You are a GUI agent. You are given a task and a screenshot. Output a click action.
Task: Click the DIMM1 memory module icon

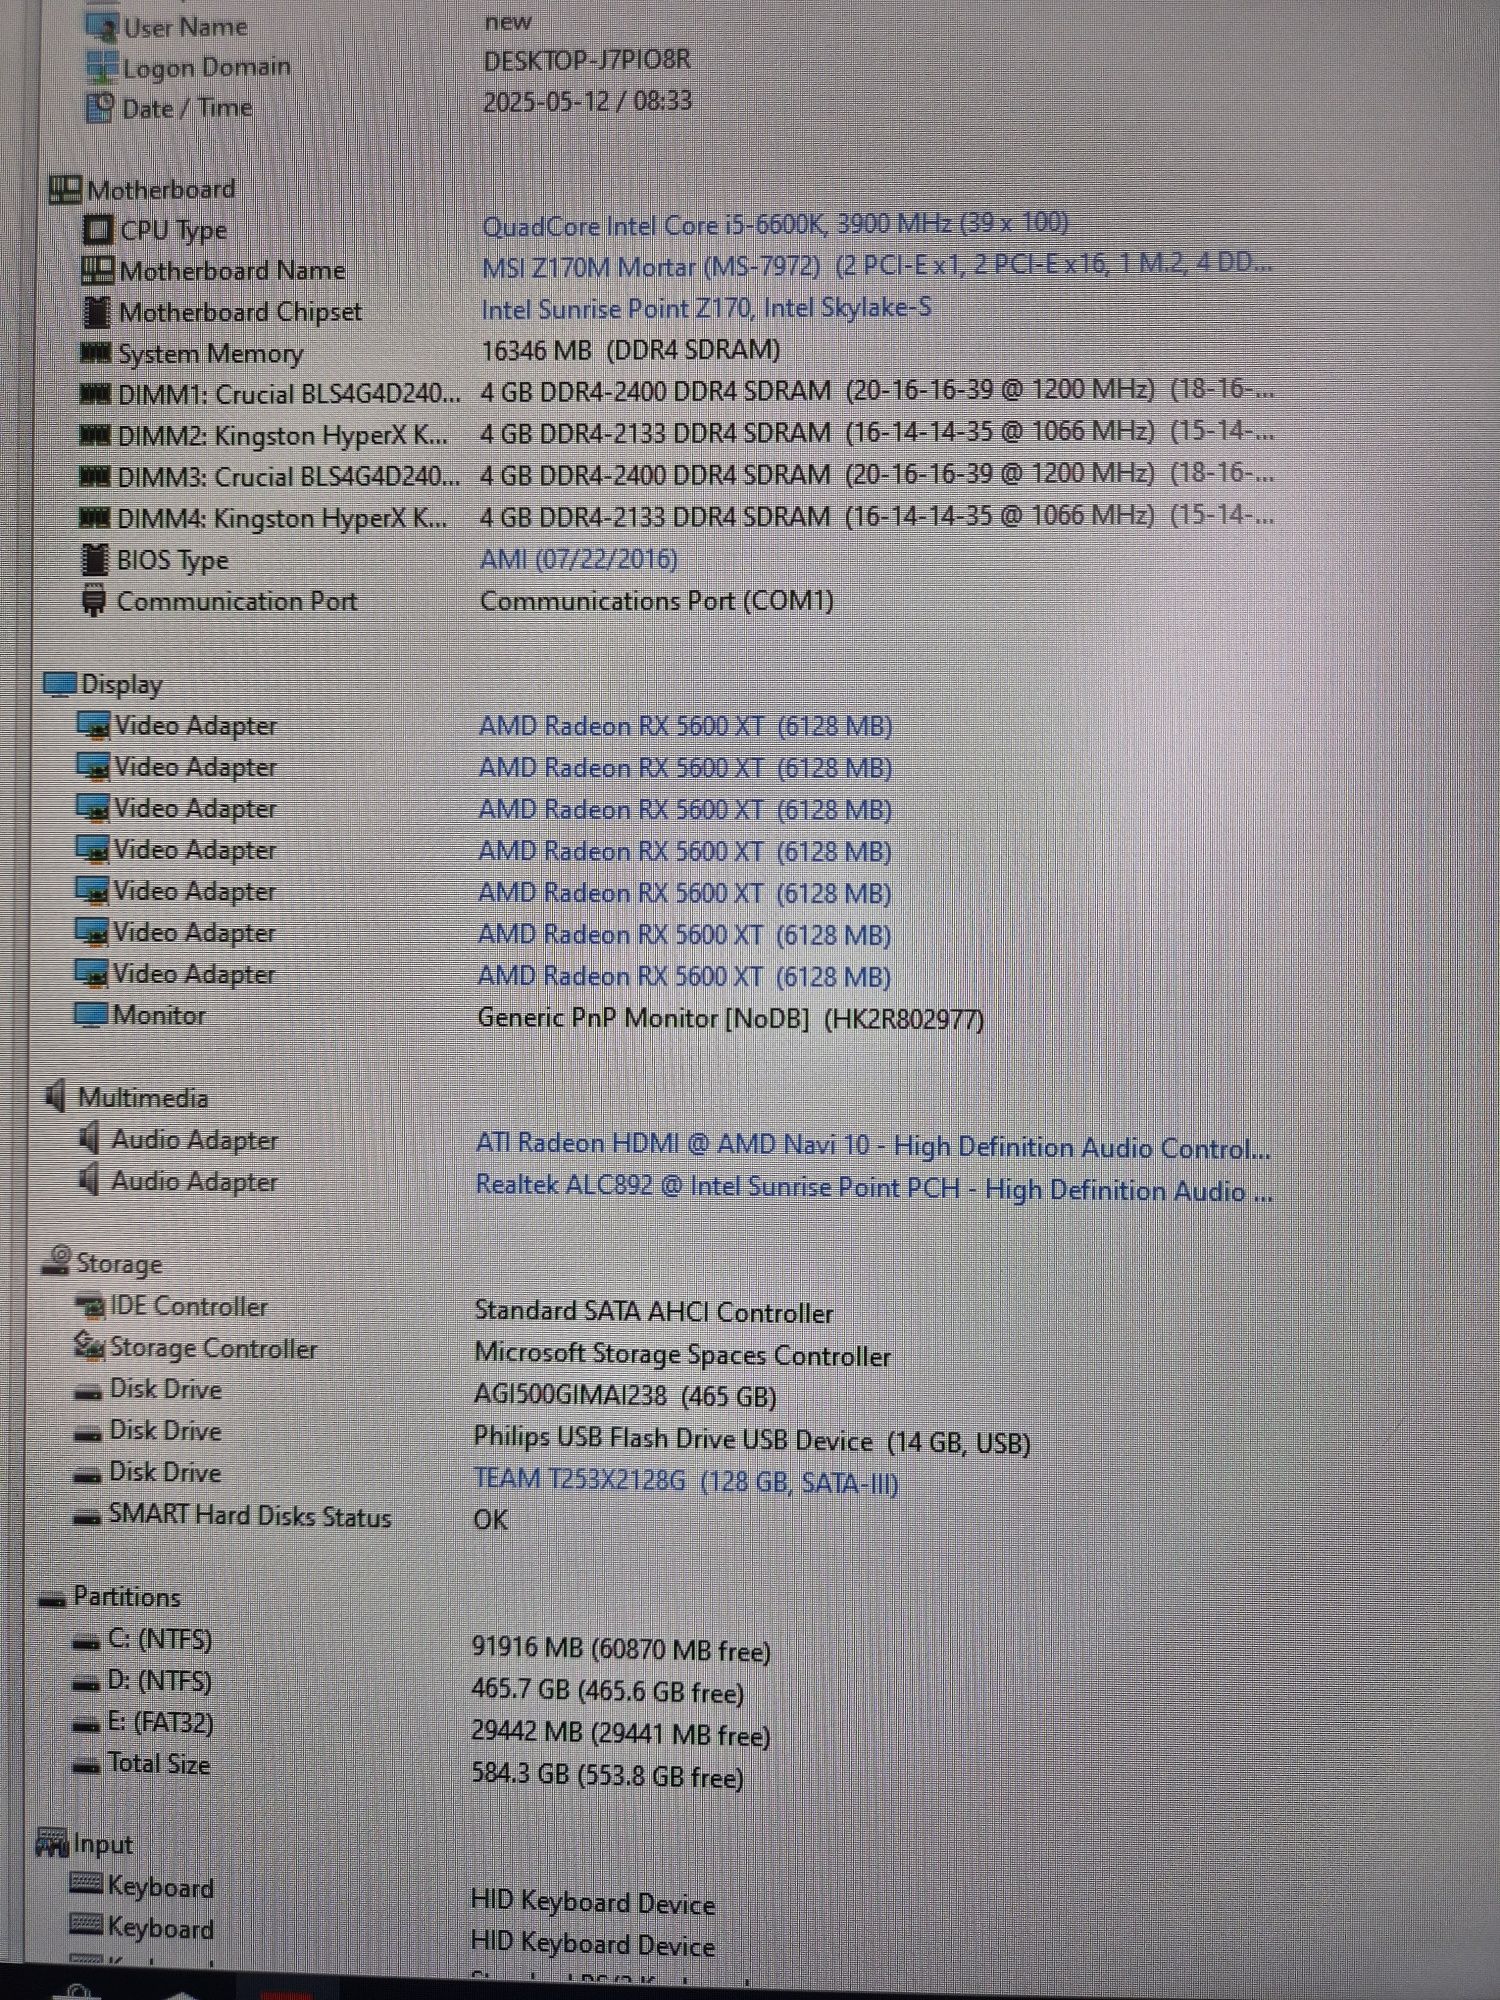(x=95, y=395)
